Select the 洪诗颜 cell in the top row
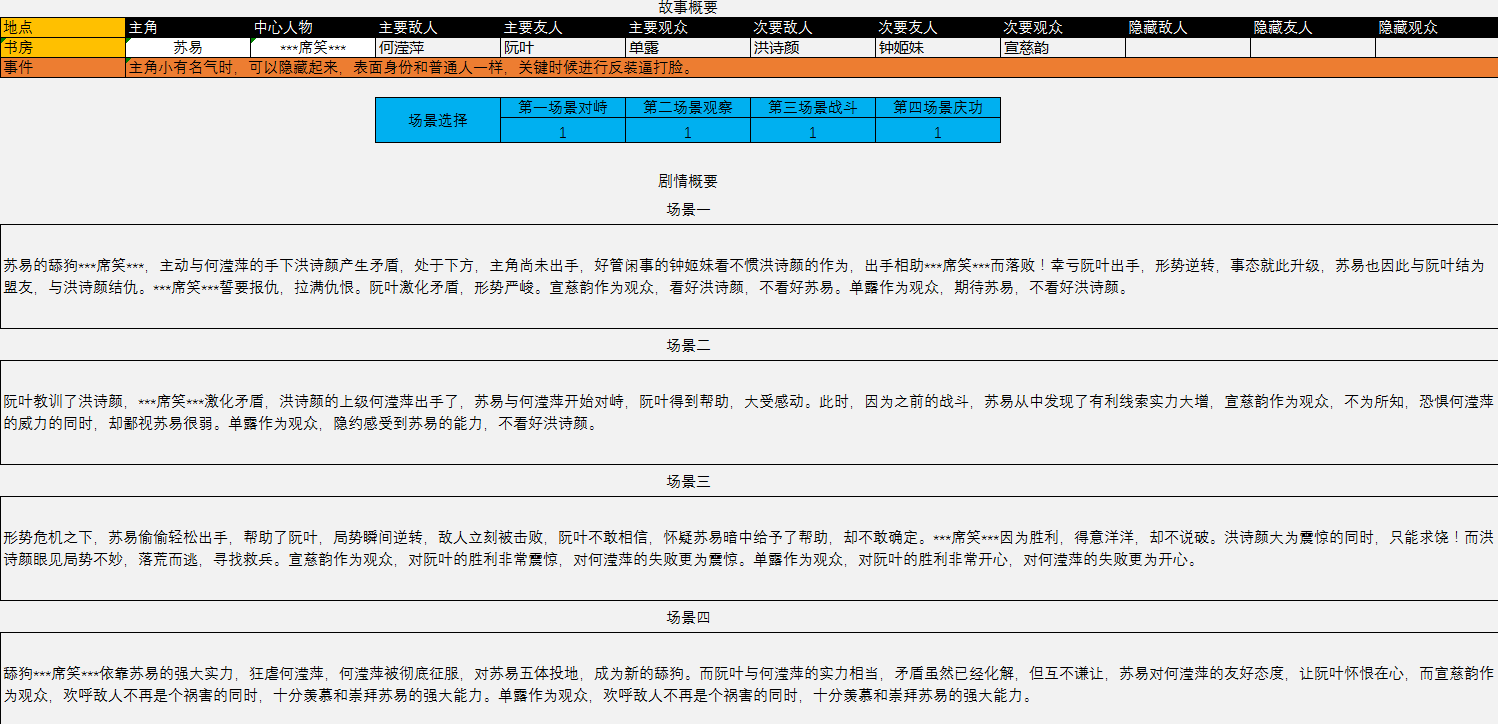 tap(813, 47)
